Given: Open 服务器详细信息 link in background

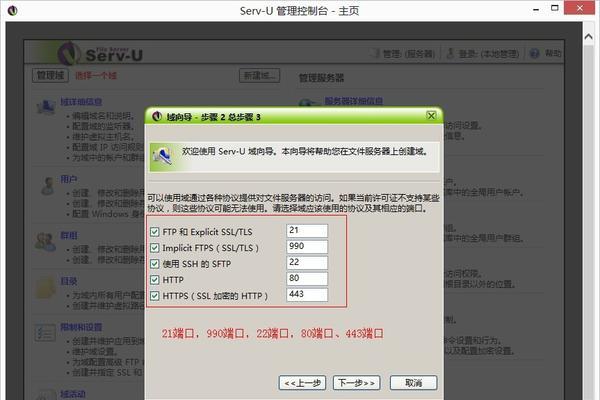Looking at the screenshot, I should [354, 101].
